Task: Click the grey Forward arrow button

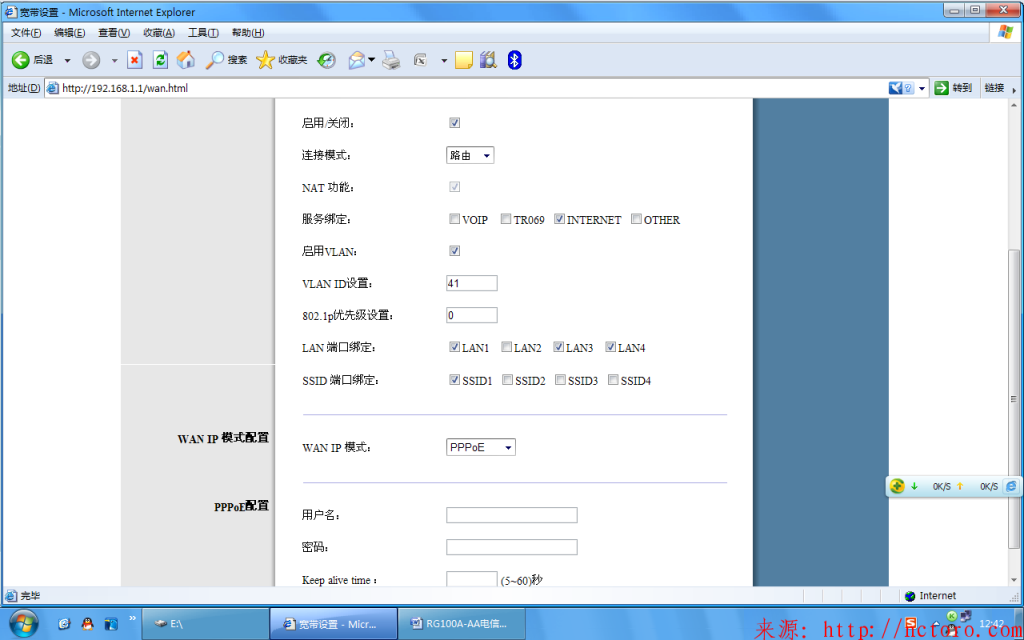Action: coord(91,60)
